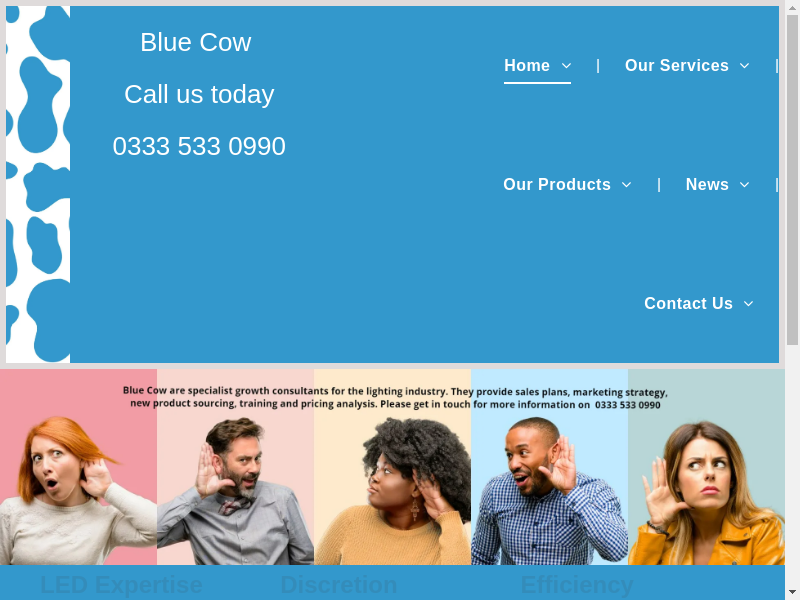This screenshot has width=800, height=600.
Task: Expand the News chevron arrow
Action: tap(744, 185)
